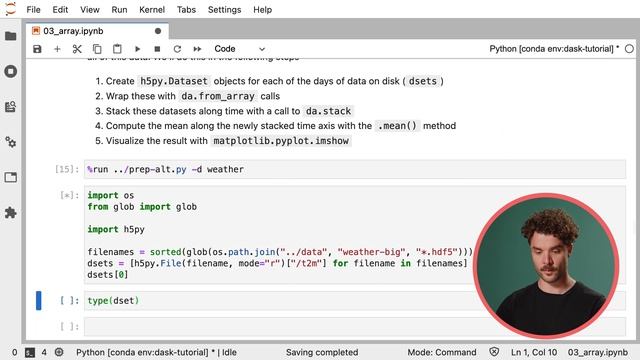The height and width of the screenshot is (360, 640).
Task: Open the Kernel menu
Action: click(x=152, y=9)
